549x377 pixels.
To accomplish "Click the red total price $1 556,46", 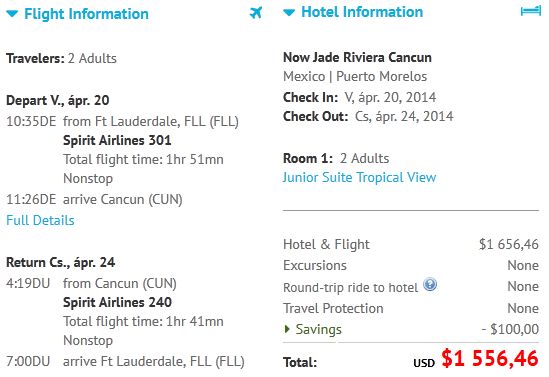I will coord(490,358).
